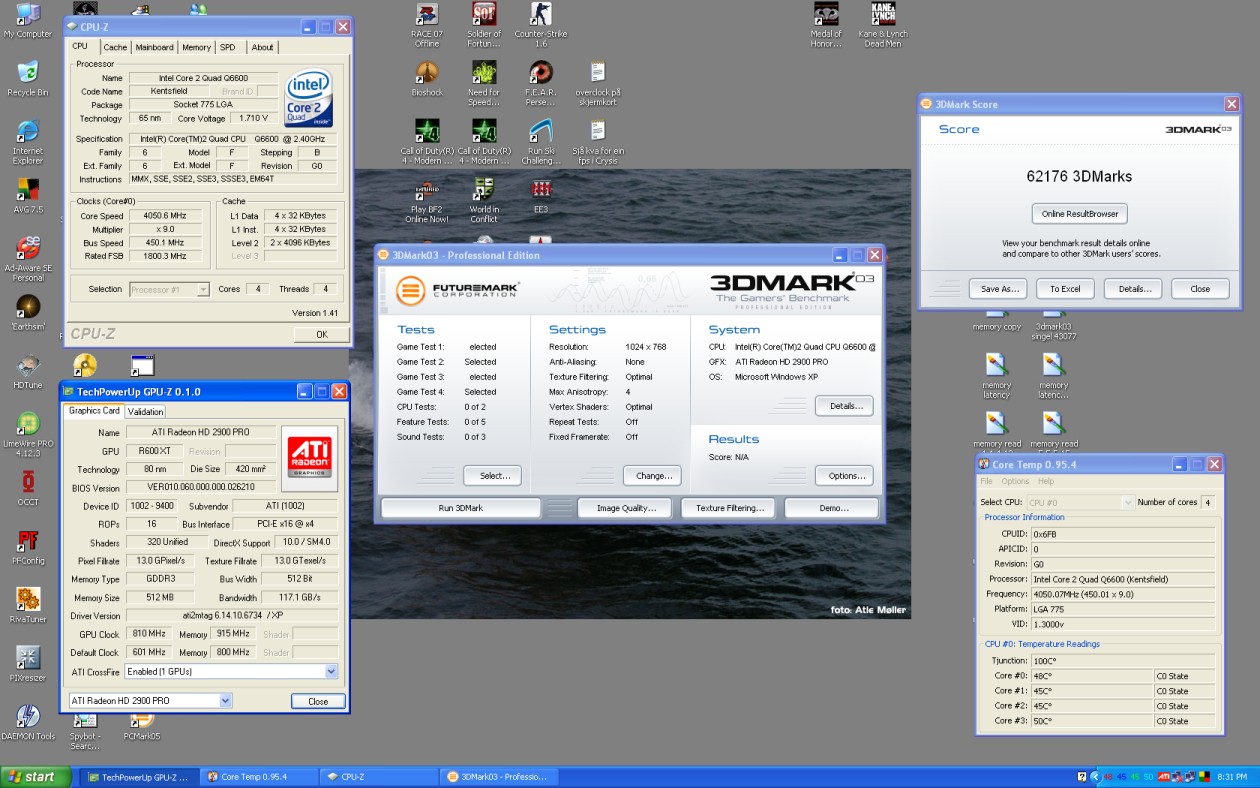Open the F.E.A.R. Perseus shortcut
Viewport: 1260px width, 788px height.
click(x=541, y=83)
